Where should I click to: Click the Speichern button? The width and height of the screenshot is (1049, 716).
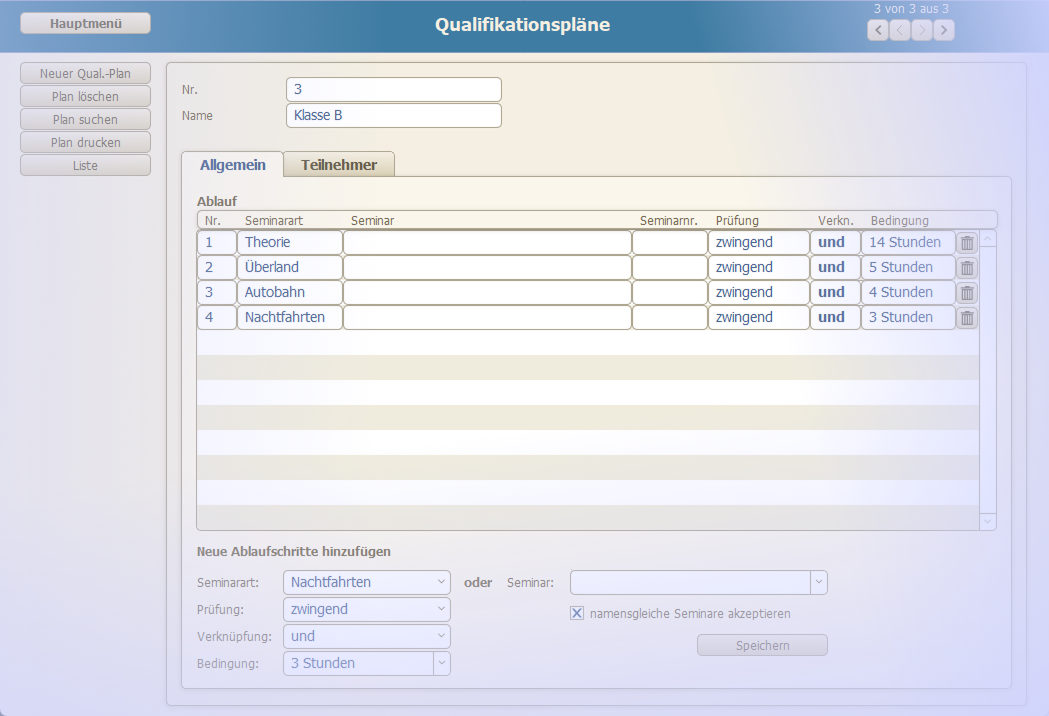click(x=762, y=644)
